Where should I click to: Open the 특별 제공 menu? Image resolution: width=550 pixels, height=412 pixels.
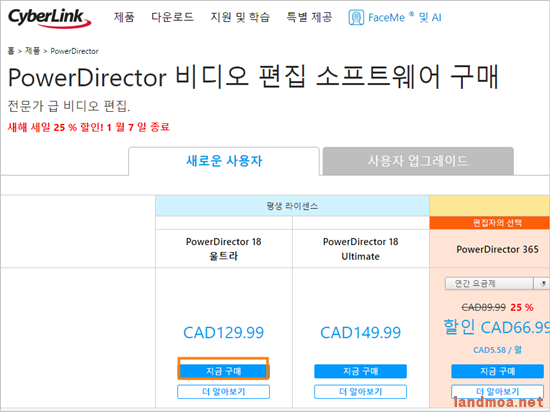pyautogui.click(x=309, y=17)
